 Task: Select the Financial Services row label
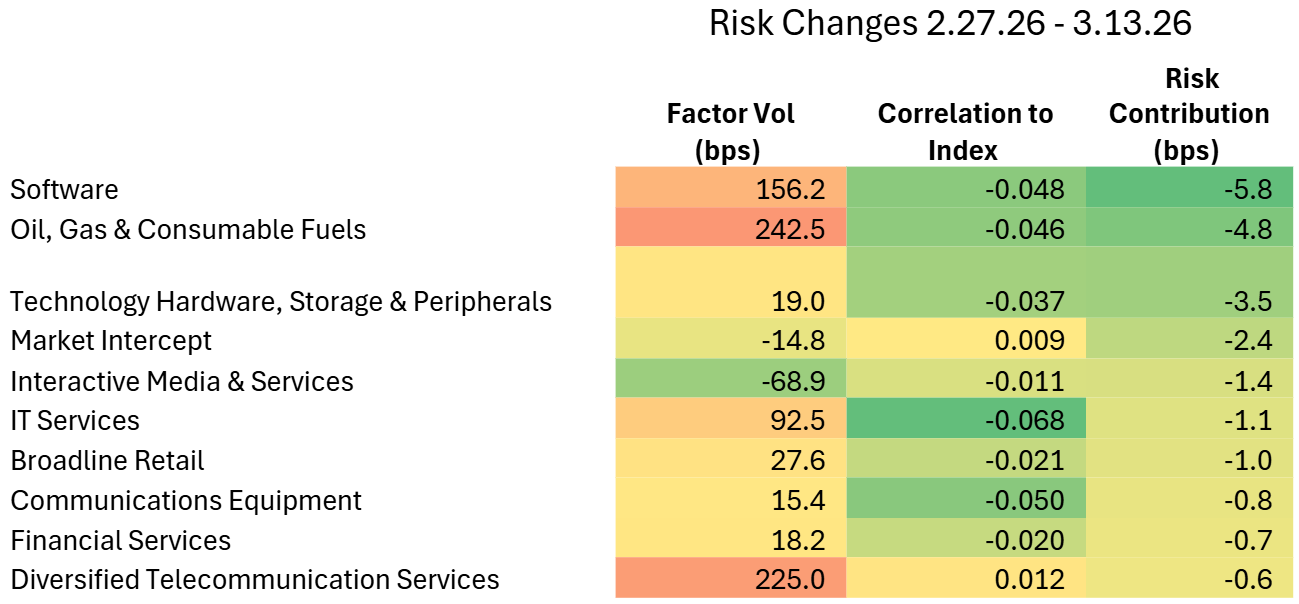(121, 540)
